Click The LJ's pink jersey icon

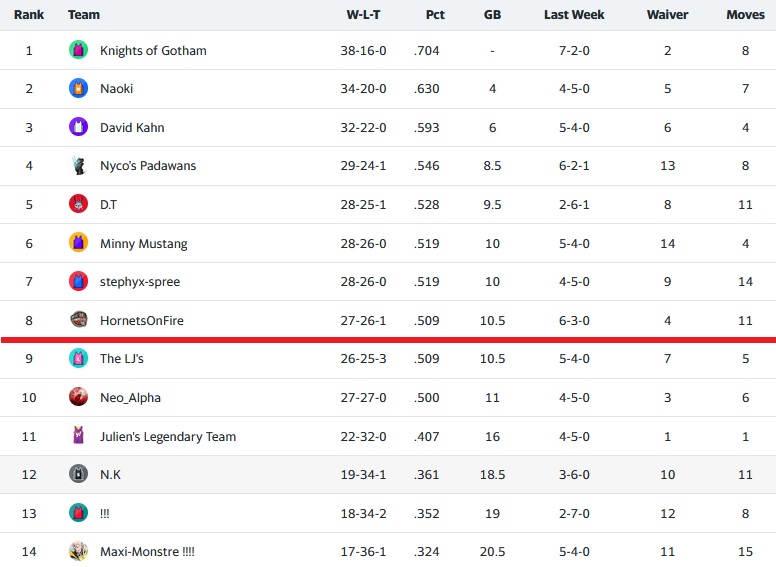78,358
